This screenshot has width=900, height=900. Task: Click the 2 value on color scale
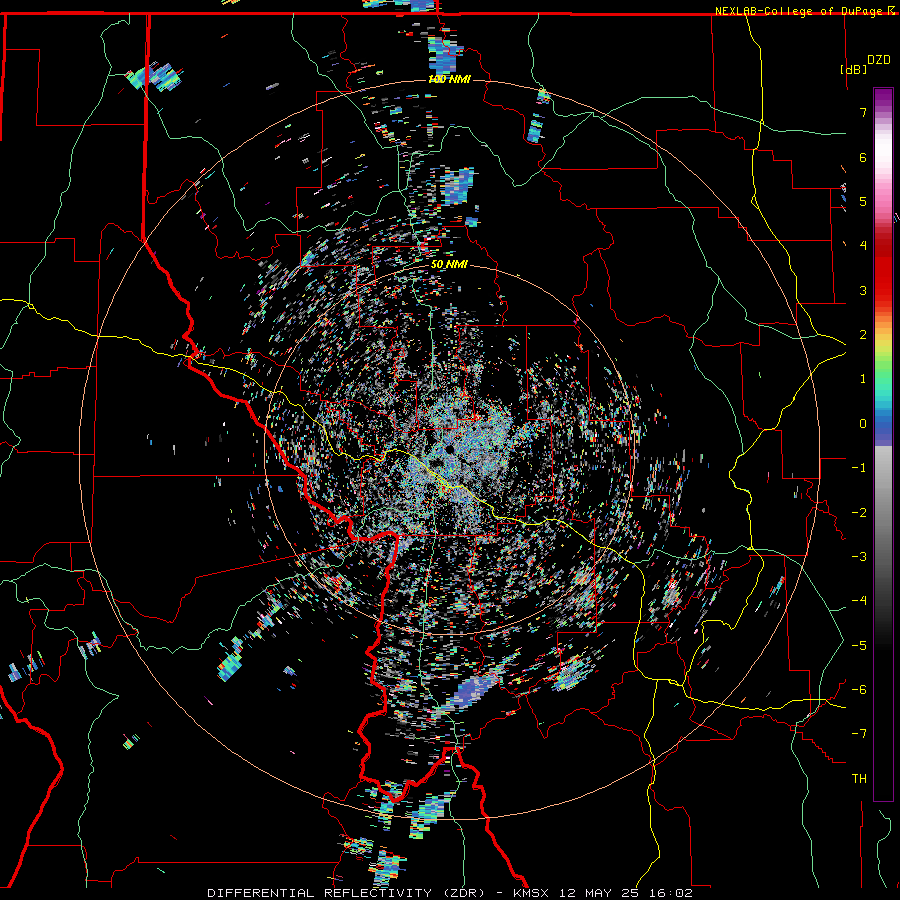(863, 334)
